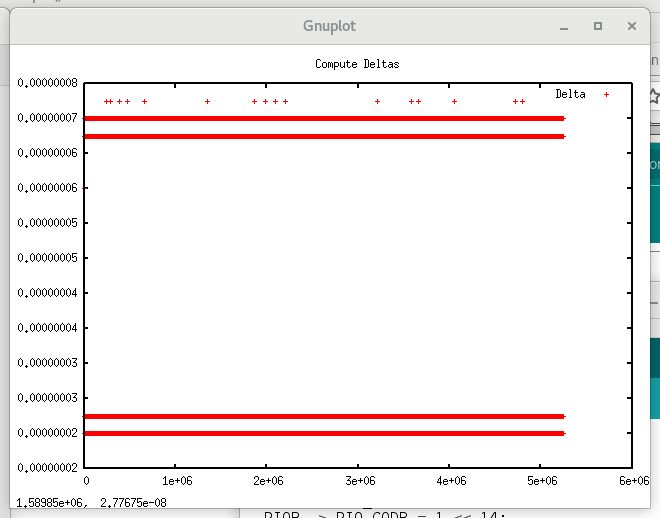Click the lone outlier point between 1e+06 and 2e+06
660x518 pixels.
(208, 101)
